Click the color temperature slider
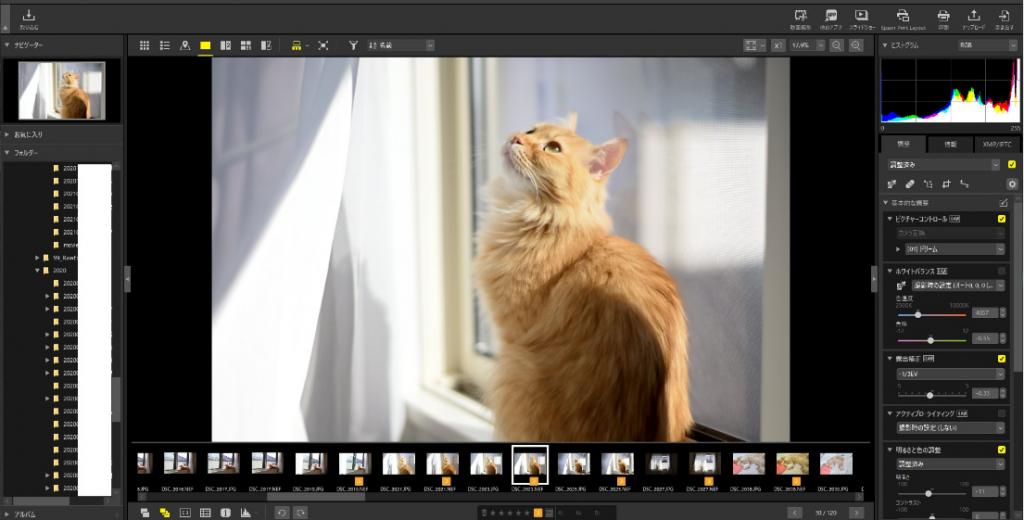The width and height of the screenshot is (1024, 520). [x=918, y=315]
